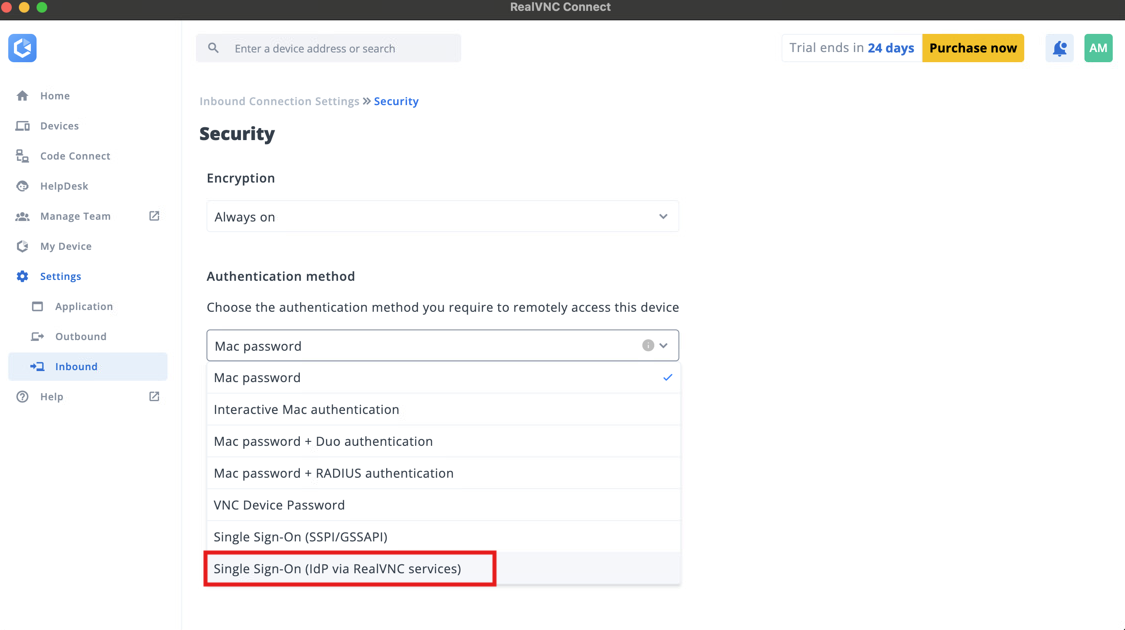Open Inbound settings label

coord(76,367)
